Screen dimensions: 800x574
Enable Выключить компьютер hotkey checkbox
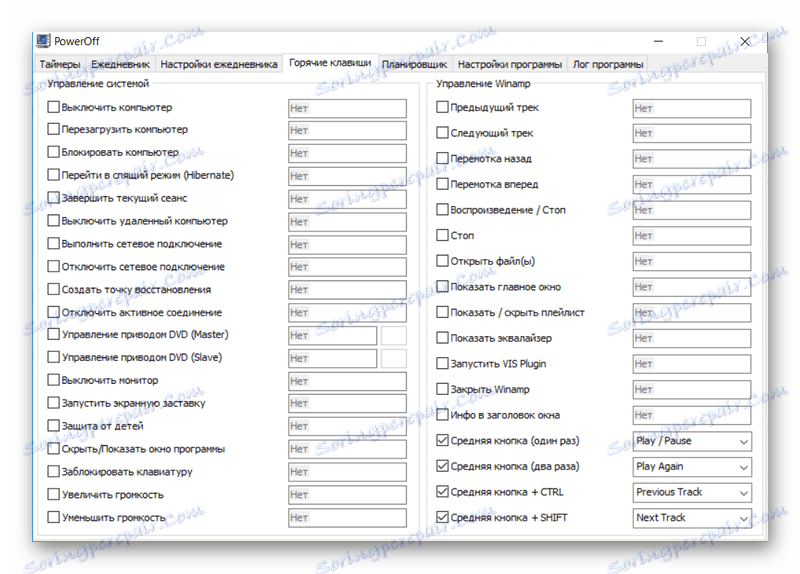(54, 107)
